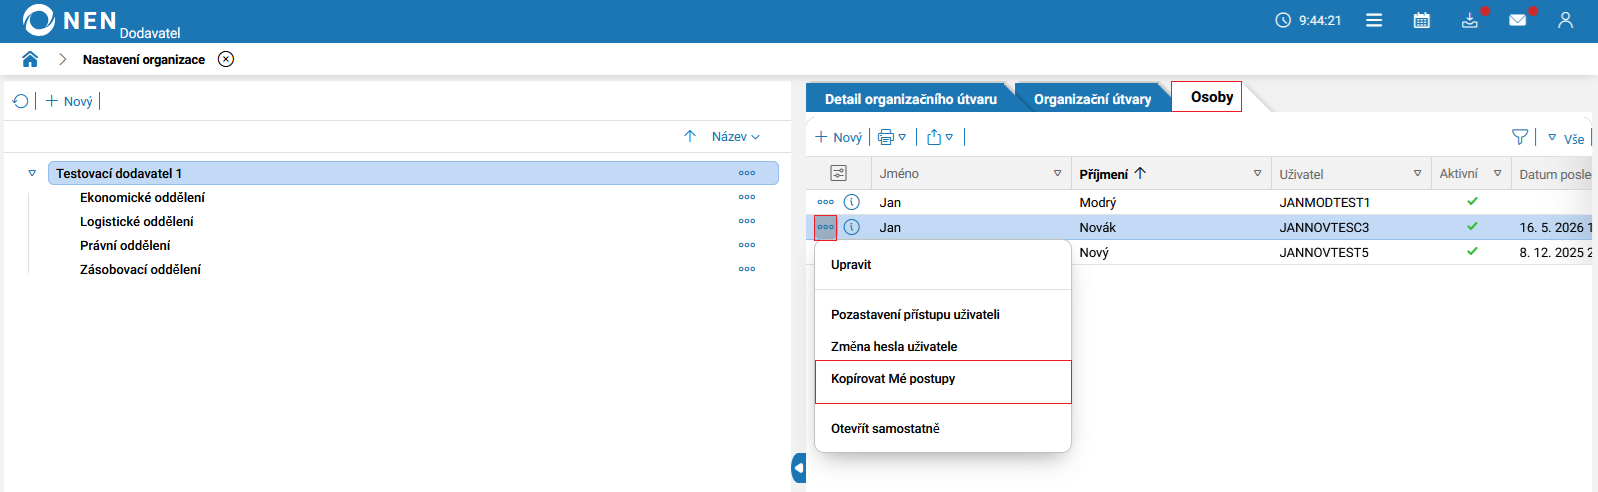The height and width of the screenshot is (492, 1598).
Task: Open the hamburger menu in the header
Action: 1374,20
